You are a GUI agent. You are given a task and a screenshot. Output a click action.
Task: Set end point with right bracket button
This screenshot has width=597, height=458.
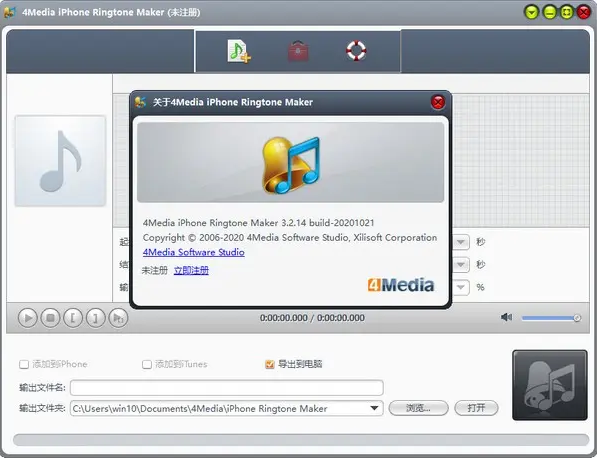pos(95,318)
